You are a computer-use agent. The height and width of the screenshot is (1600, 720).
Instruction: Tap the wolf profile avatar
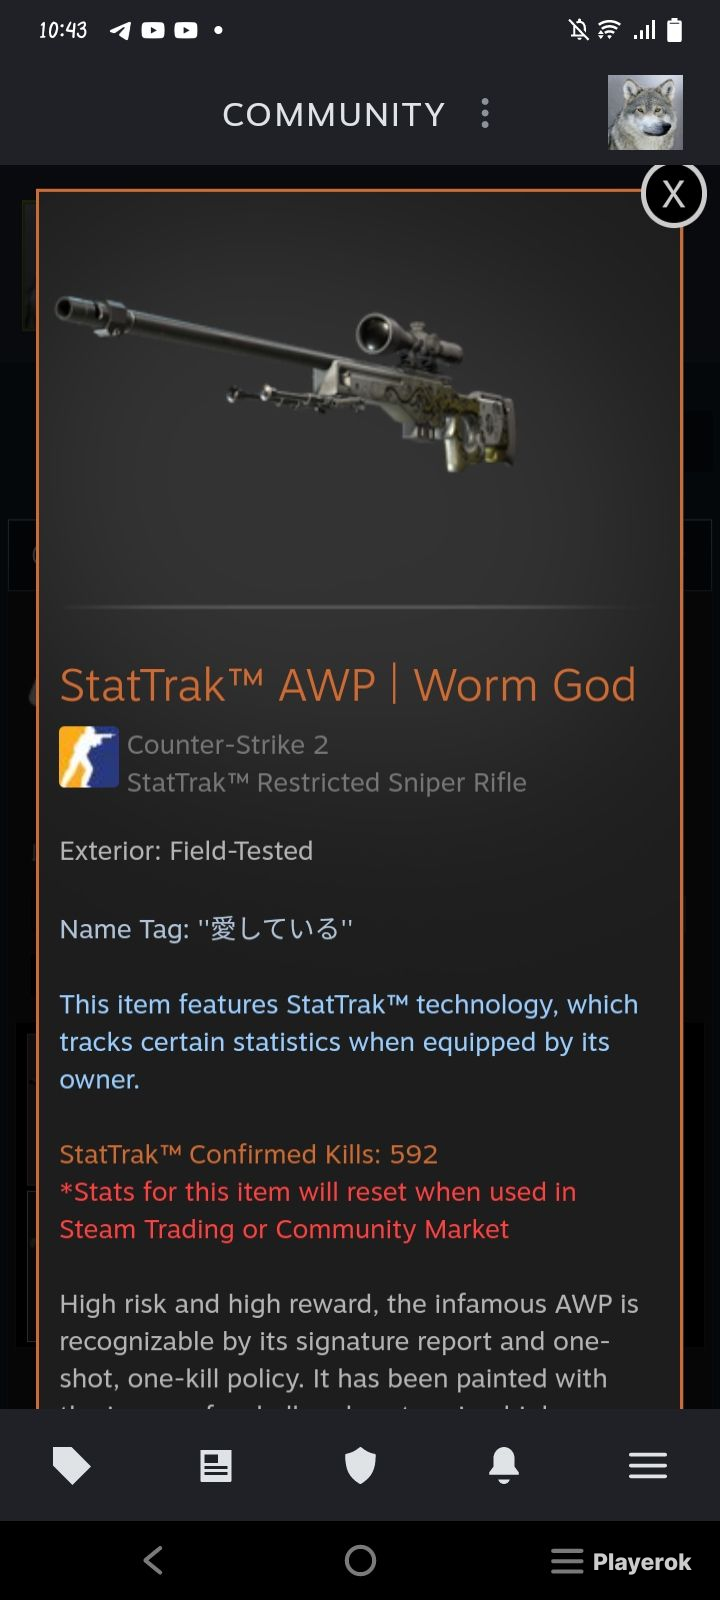[x=646, y=113]
